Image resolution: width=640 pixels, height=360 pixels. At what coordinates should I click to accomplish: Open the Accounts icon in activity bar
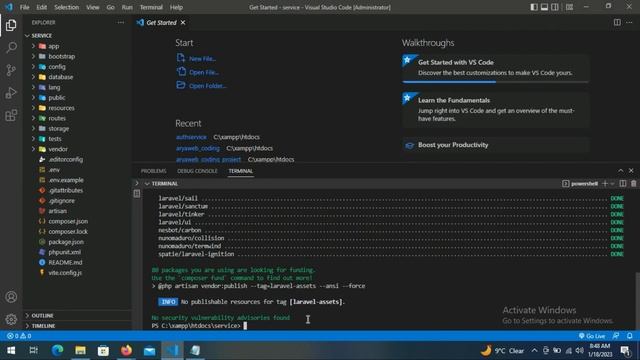coord(11,297)
